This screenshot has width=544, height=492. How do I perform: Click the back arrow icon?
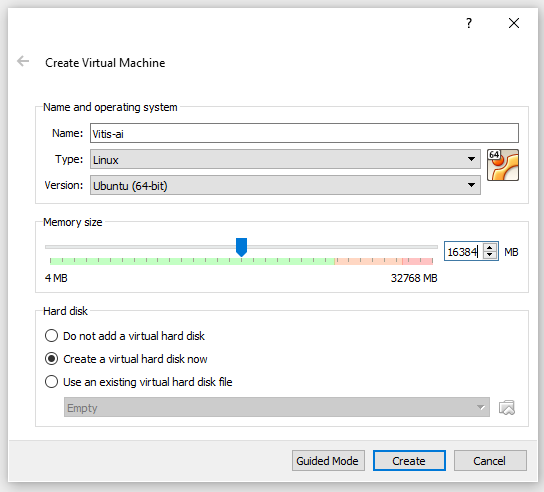click(x=23, y=61)
